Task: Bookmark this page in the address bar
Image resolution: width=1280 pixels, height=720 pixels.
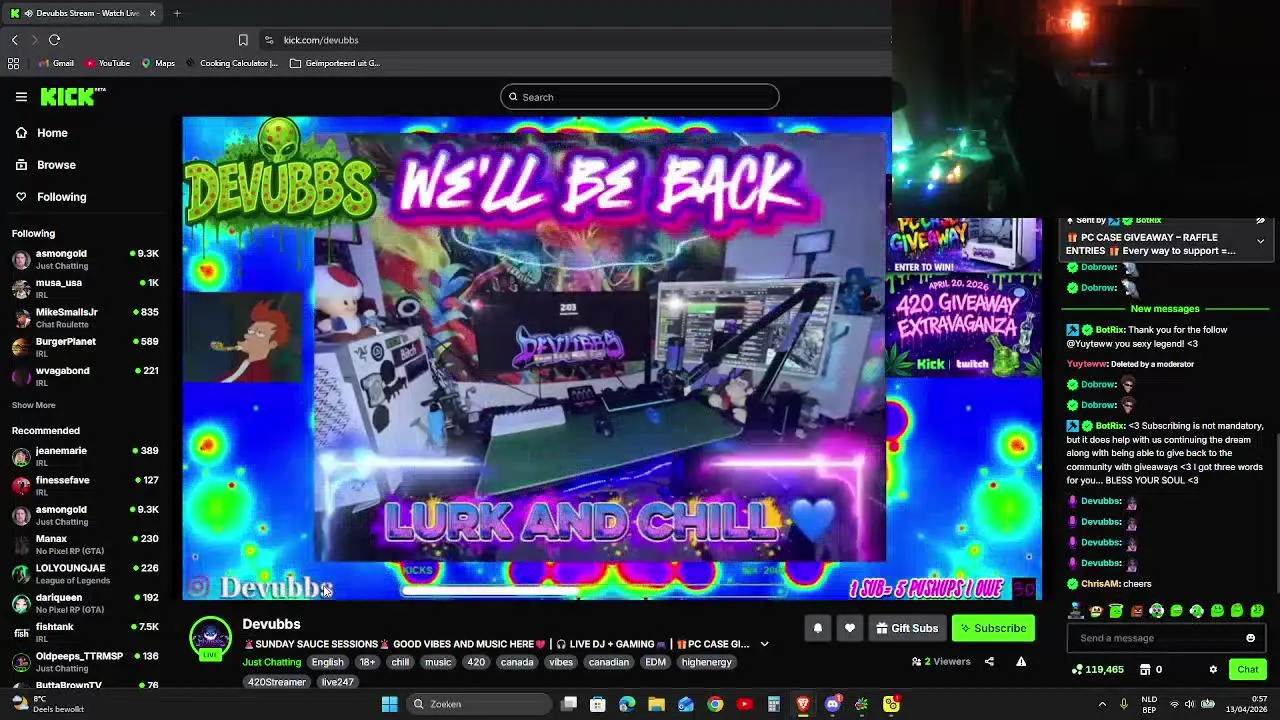Action: (x=243, y=40)
